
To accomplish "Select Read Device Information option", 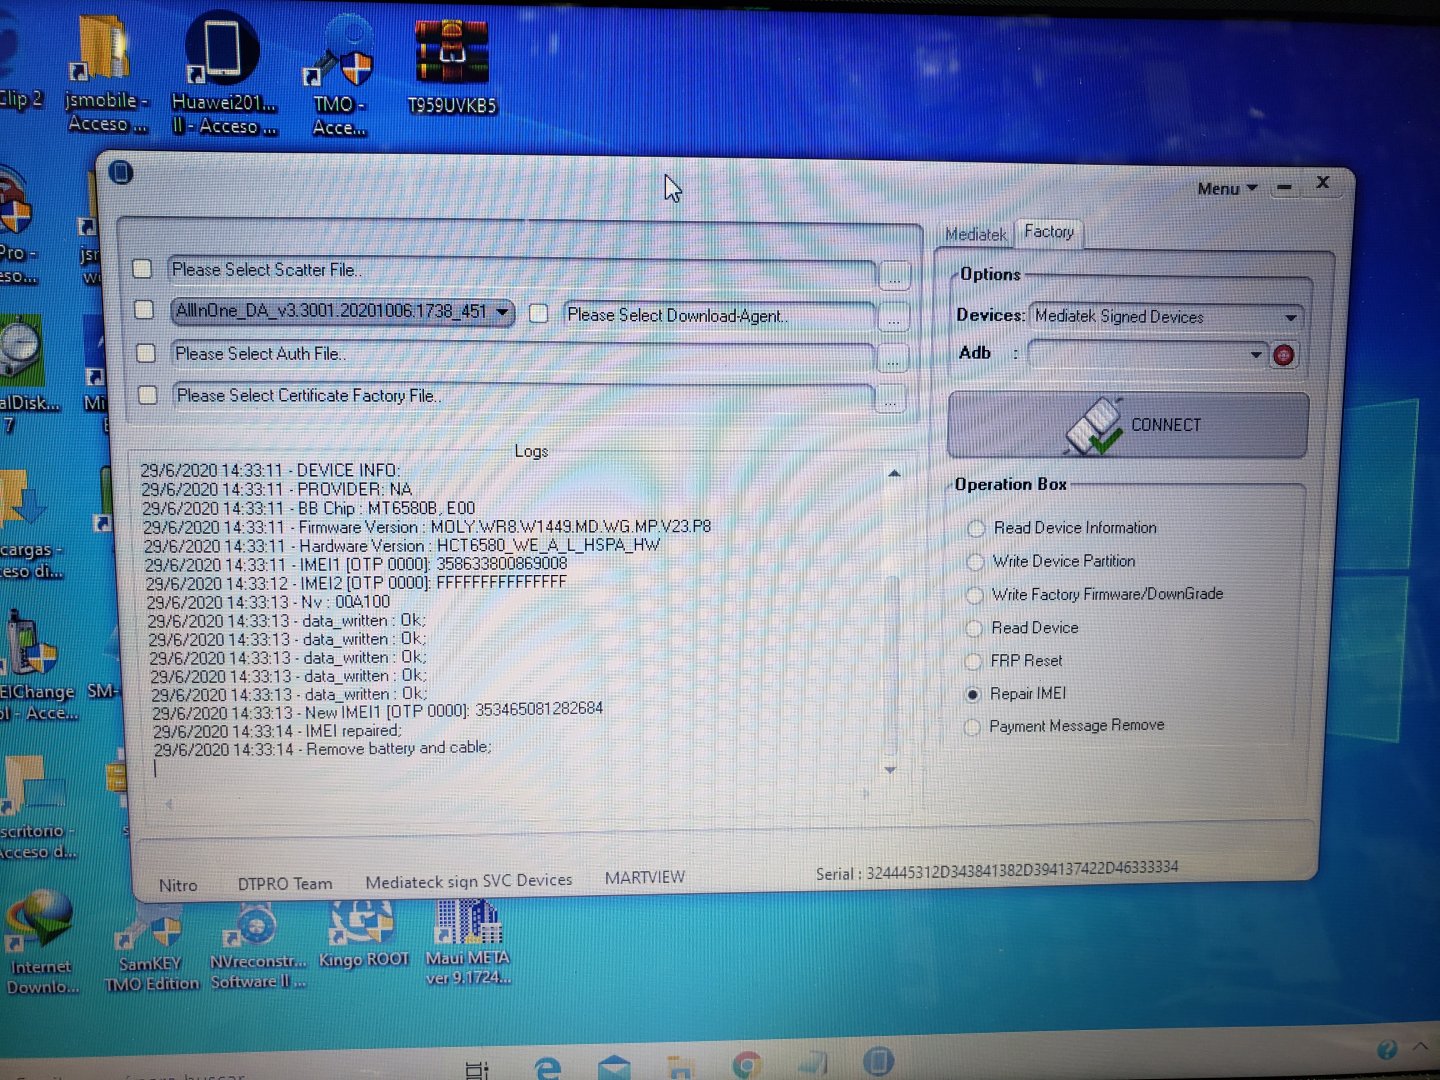I will pyautogui.click(x=977, y=528).
